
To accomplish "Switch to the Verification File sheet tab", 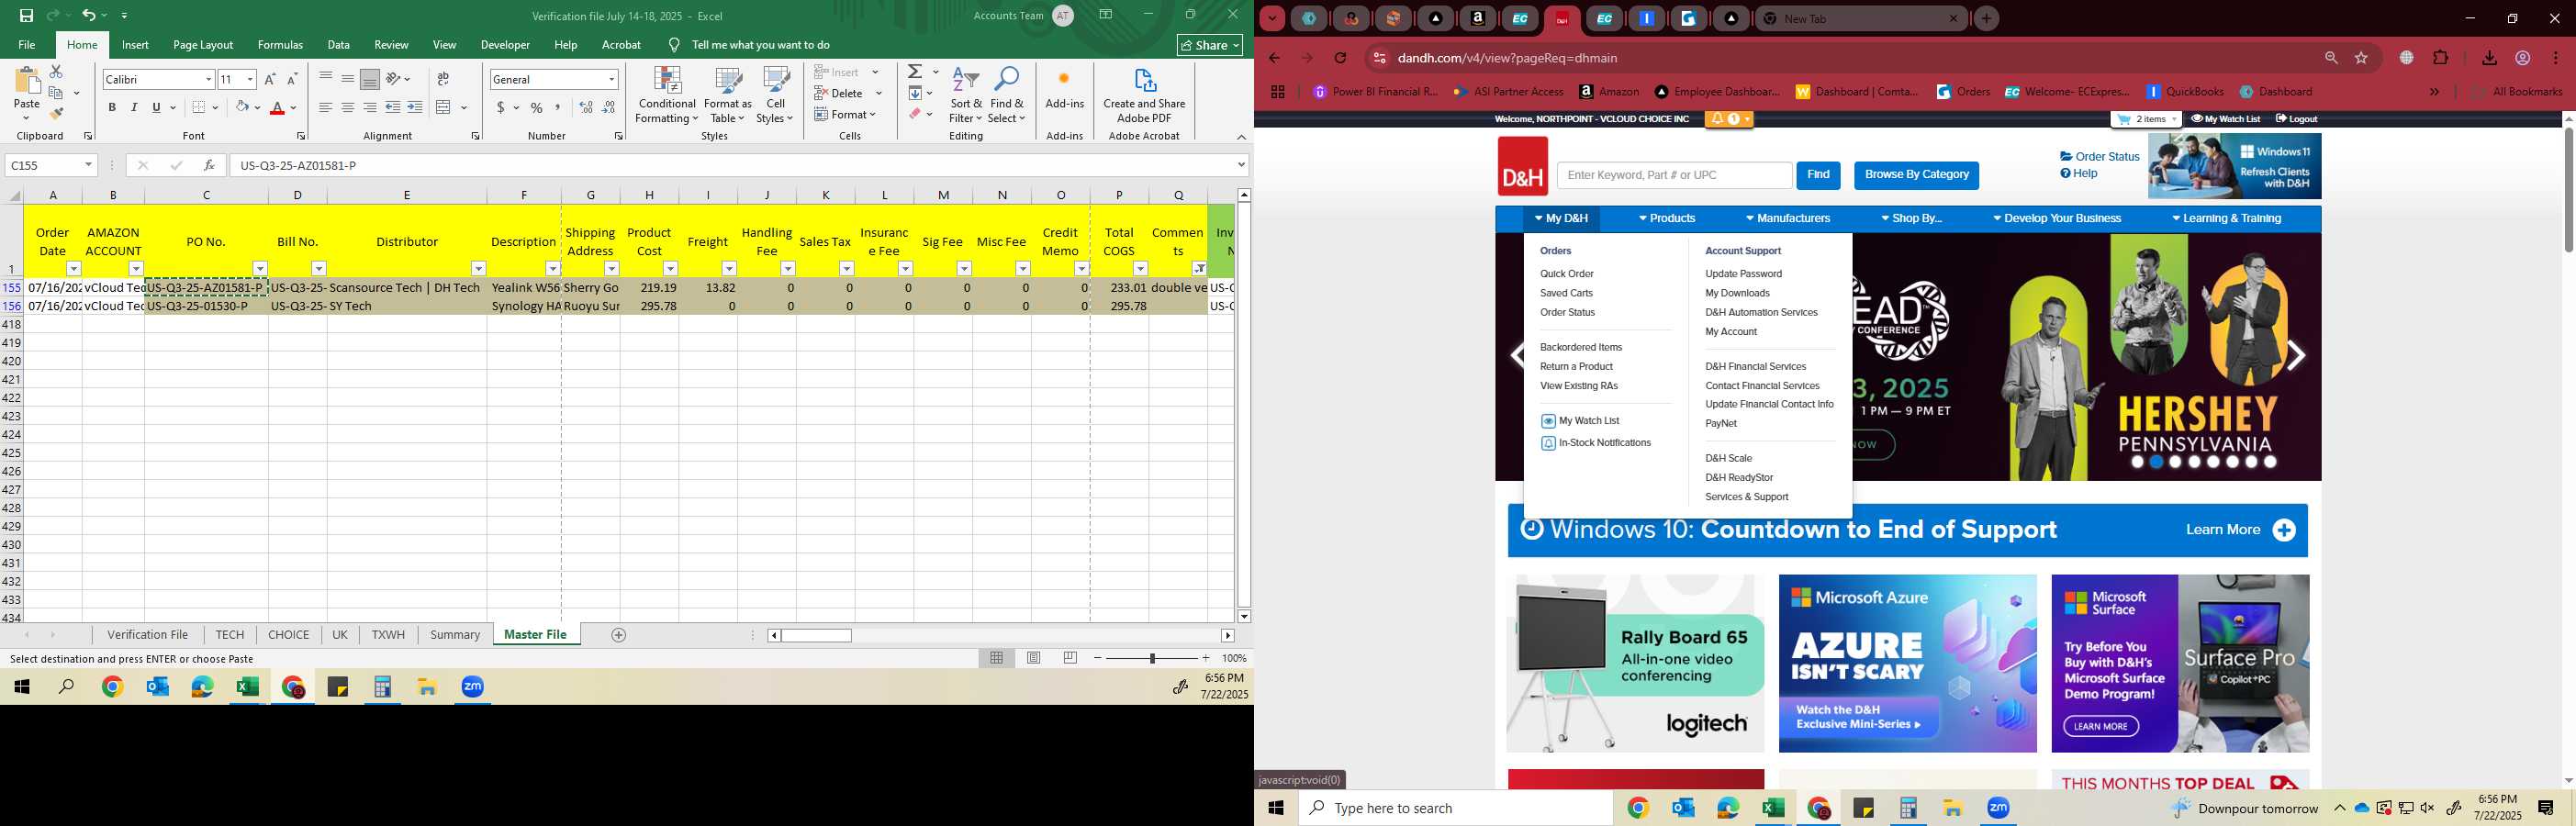I will click(148, 635).
